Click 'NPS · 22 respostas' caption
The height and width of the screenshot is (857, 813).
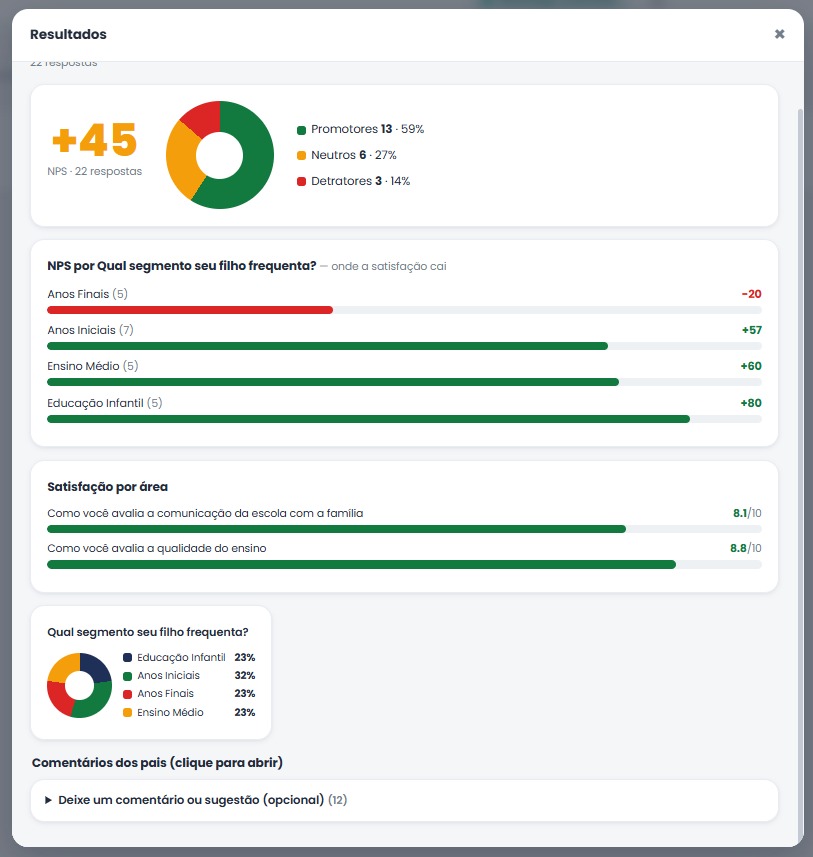(95, 171)
